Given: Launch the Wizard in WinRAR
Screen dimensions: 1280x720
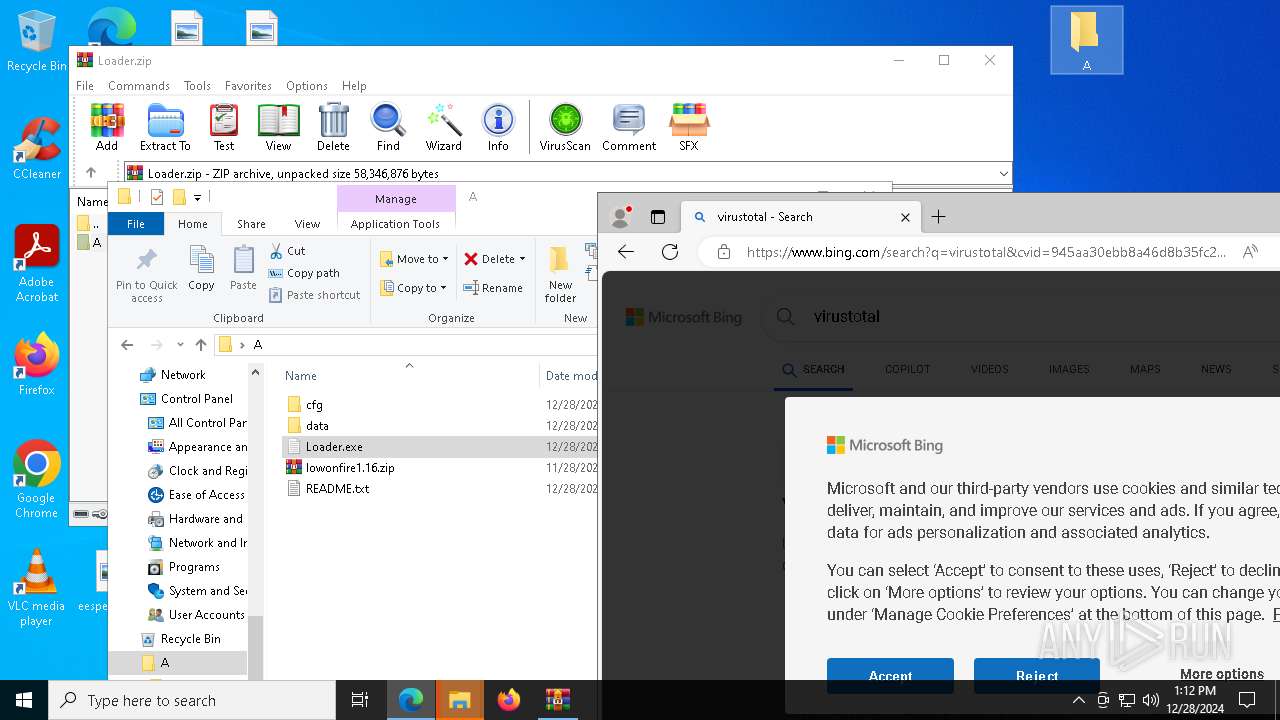Looking at the screenshot, I should (443, 127).
